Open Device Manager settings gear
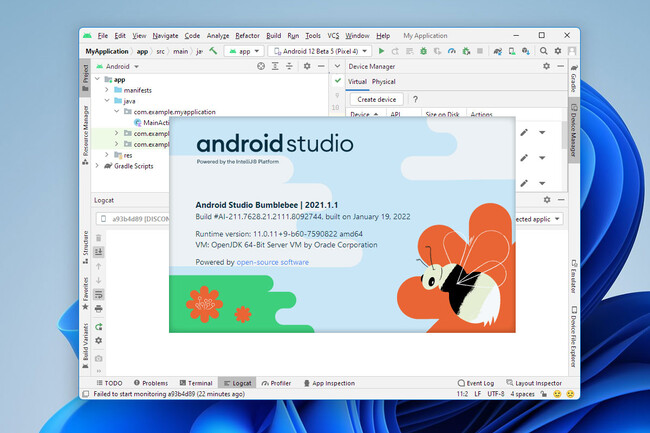Image resolution: width=650 pixels, height=433 pixels. [546, 66]
